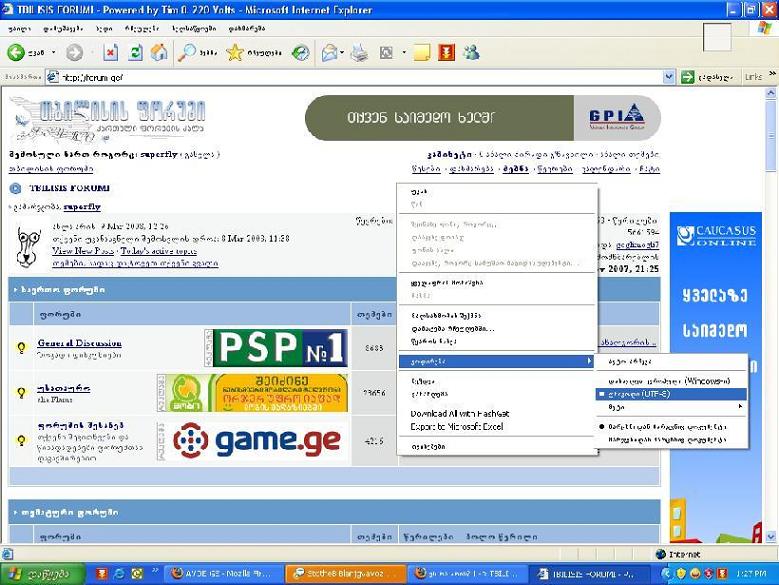
Task: Open the highlighted Encoding submenu entry
Action: point(496,361)
